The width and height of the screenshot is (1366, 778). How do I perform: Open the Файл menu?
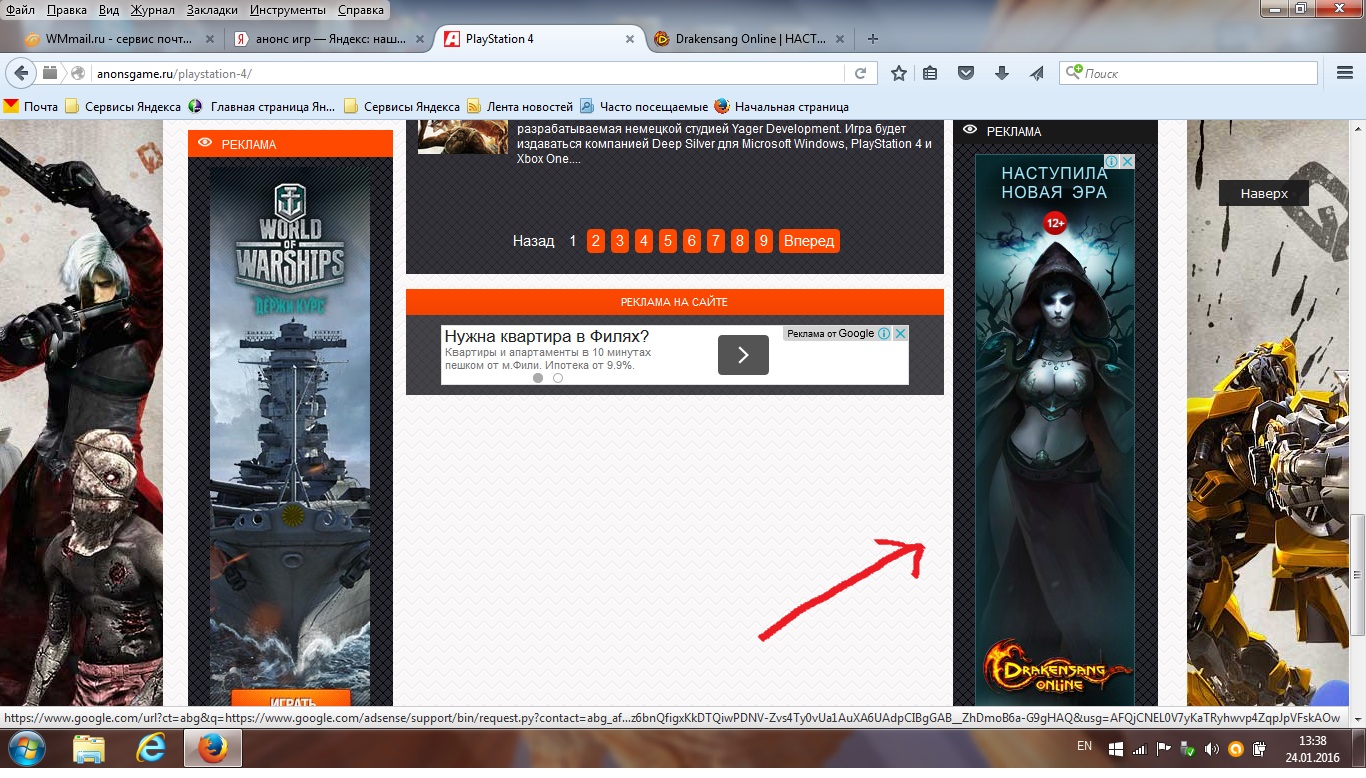pos(20,10)
